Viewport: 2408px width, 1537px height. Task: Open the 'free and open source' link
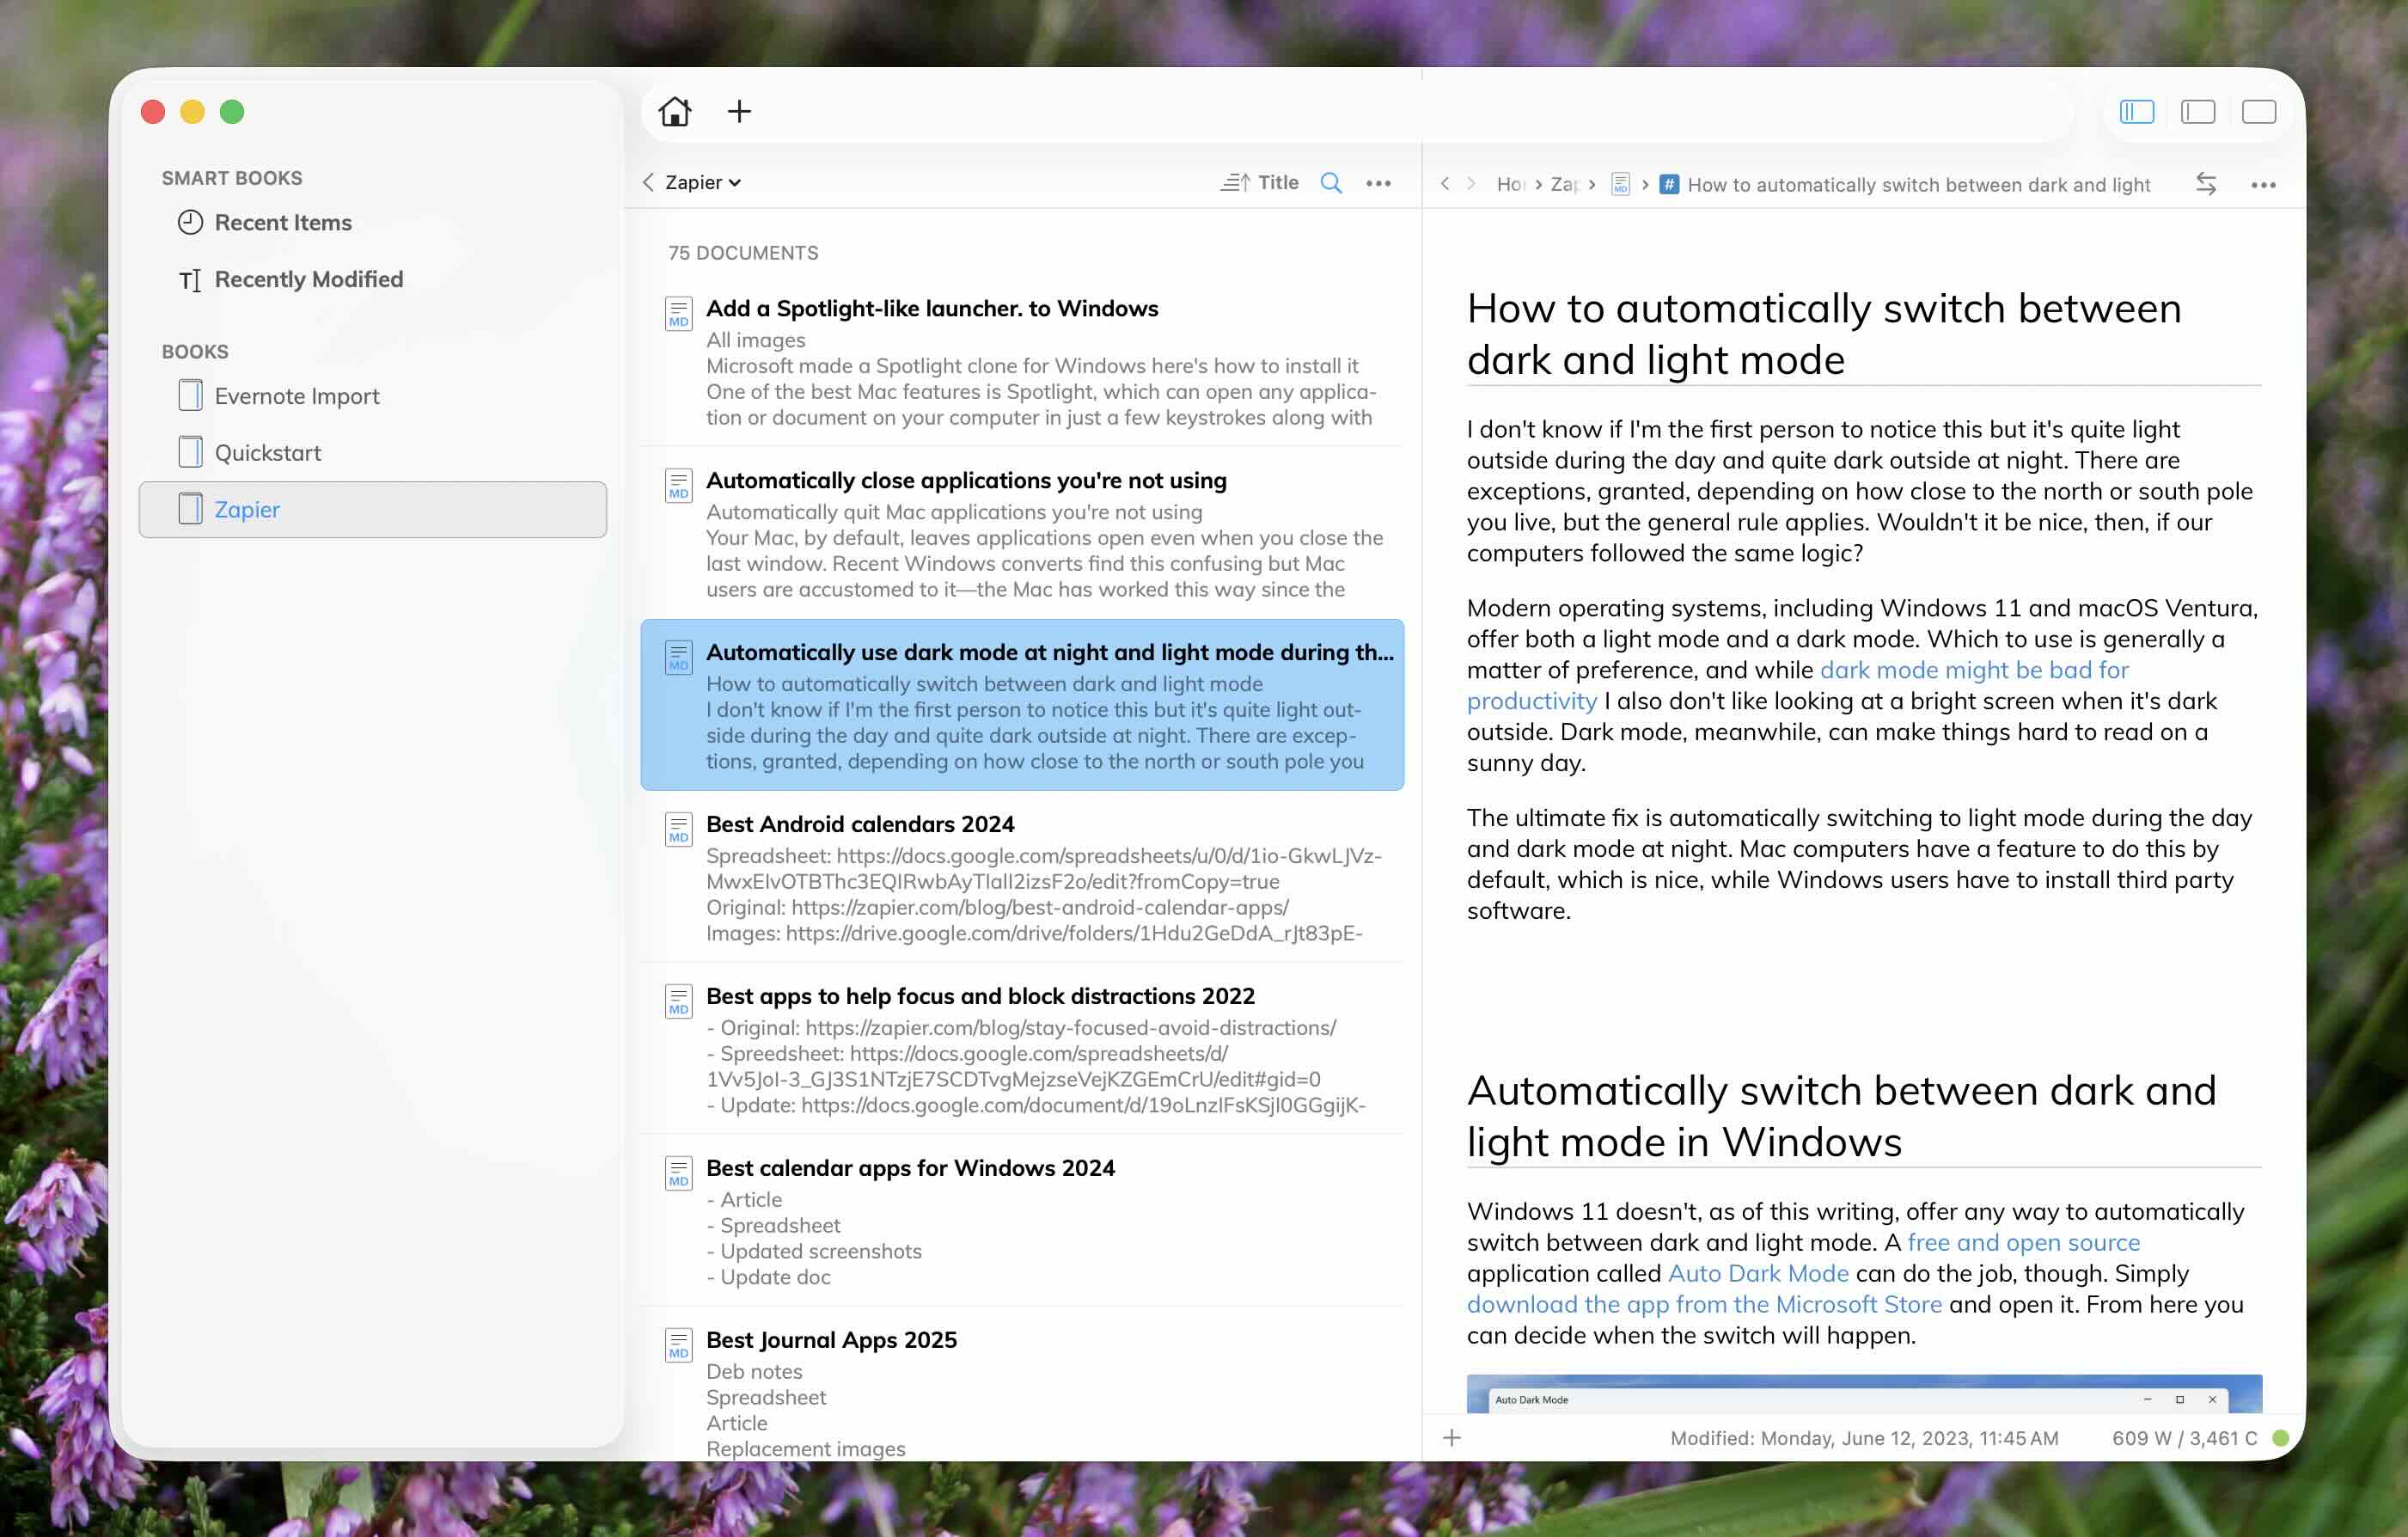click(x=2023, y=1242)
